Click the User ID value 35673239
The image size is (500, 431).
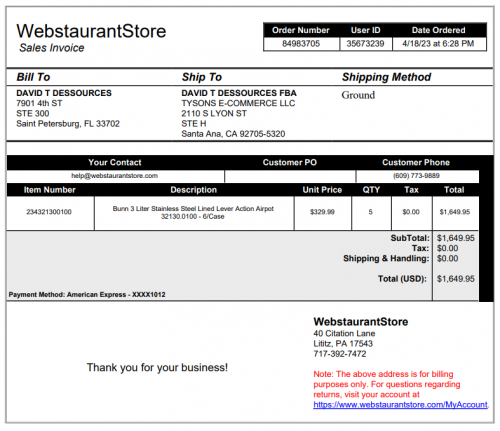365,44
